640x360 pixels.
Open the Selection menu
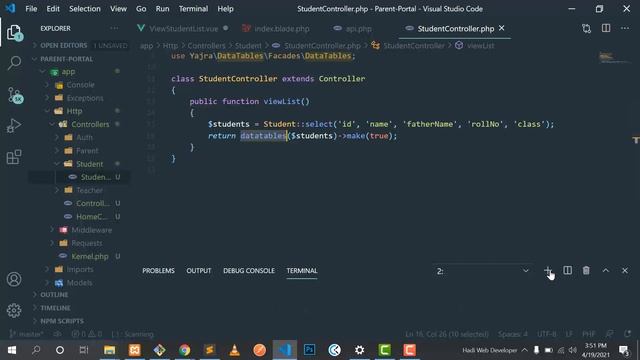(x=85, y=9)
